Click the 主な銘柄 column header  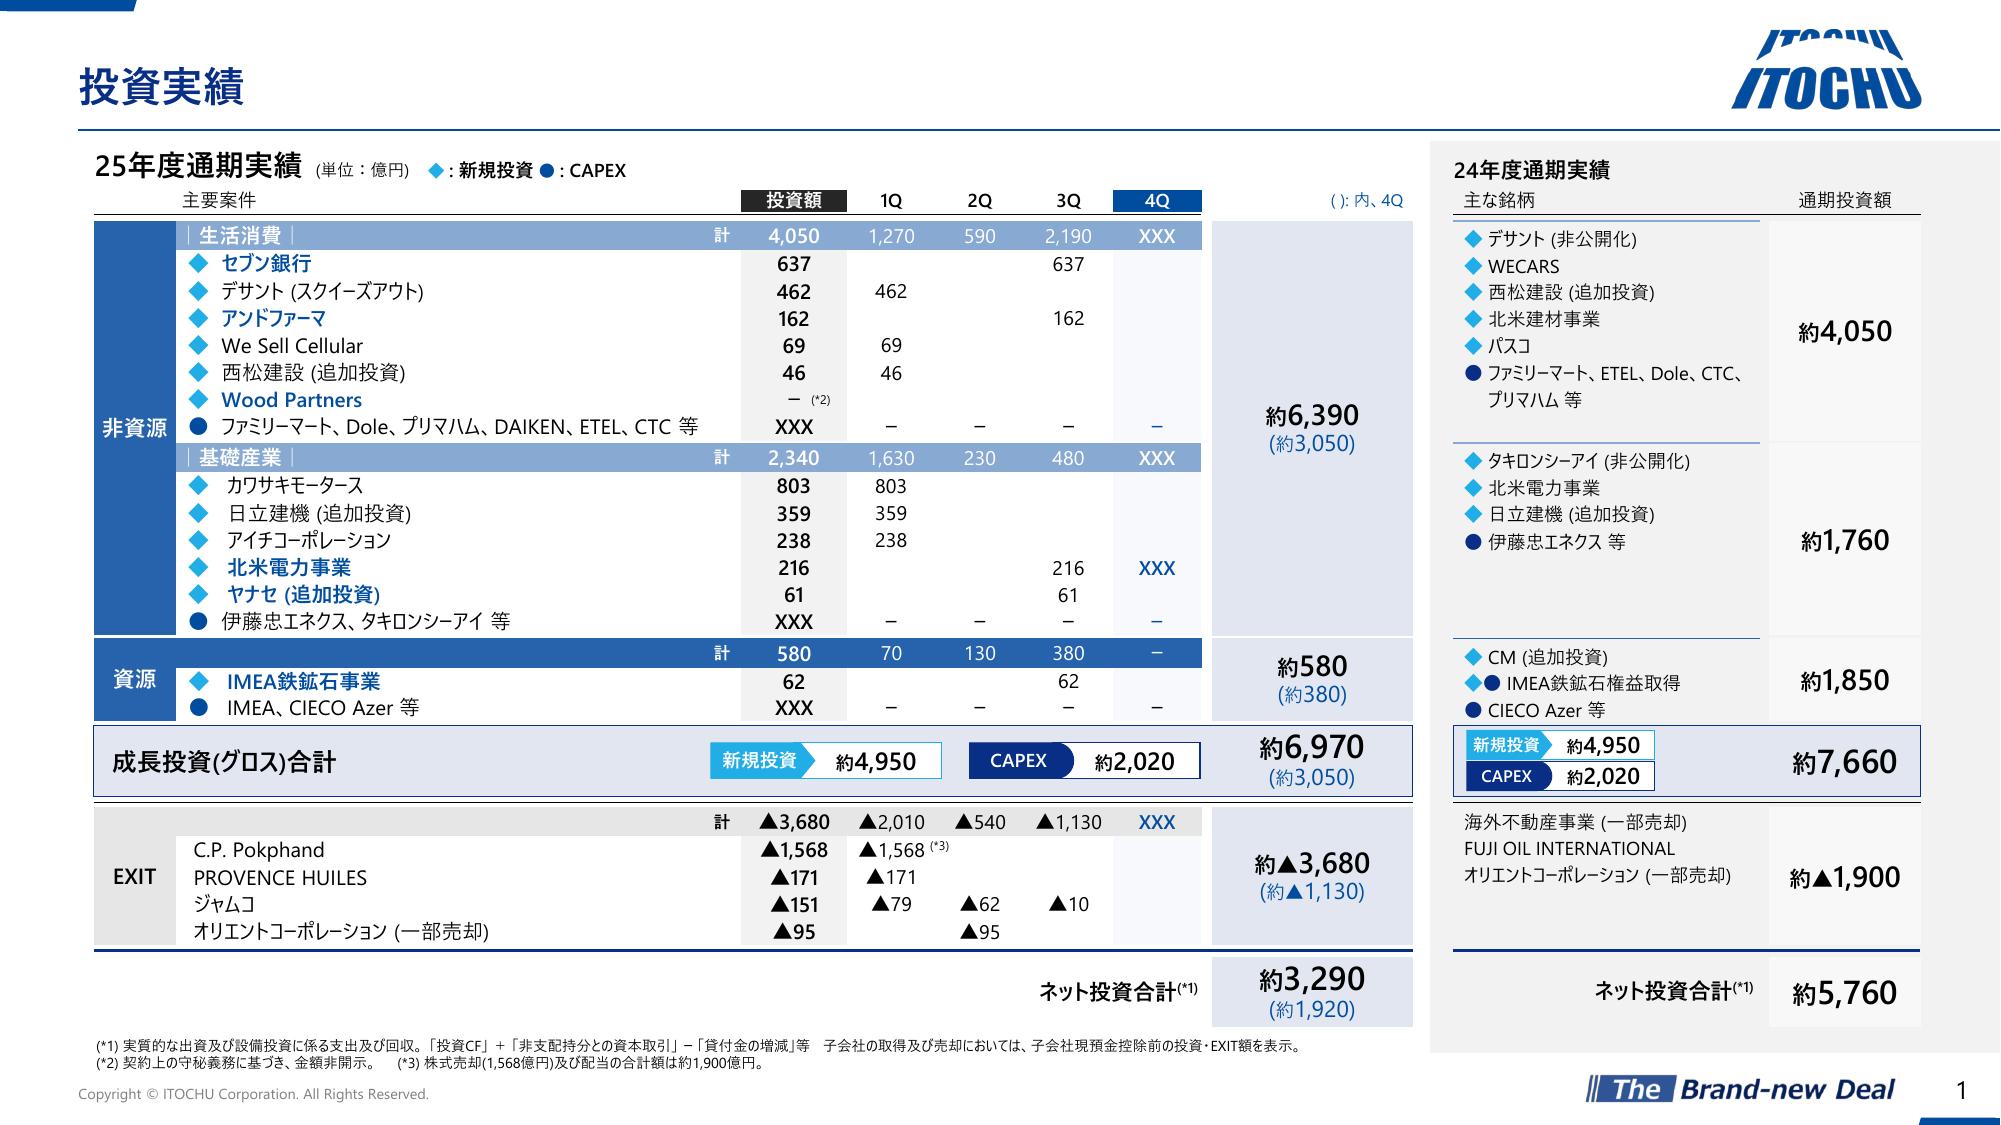tap(1499, 200)
